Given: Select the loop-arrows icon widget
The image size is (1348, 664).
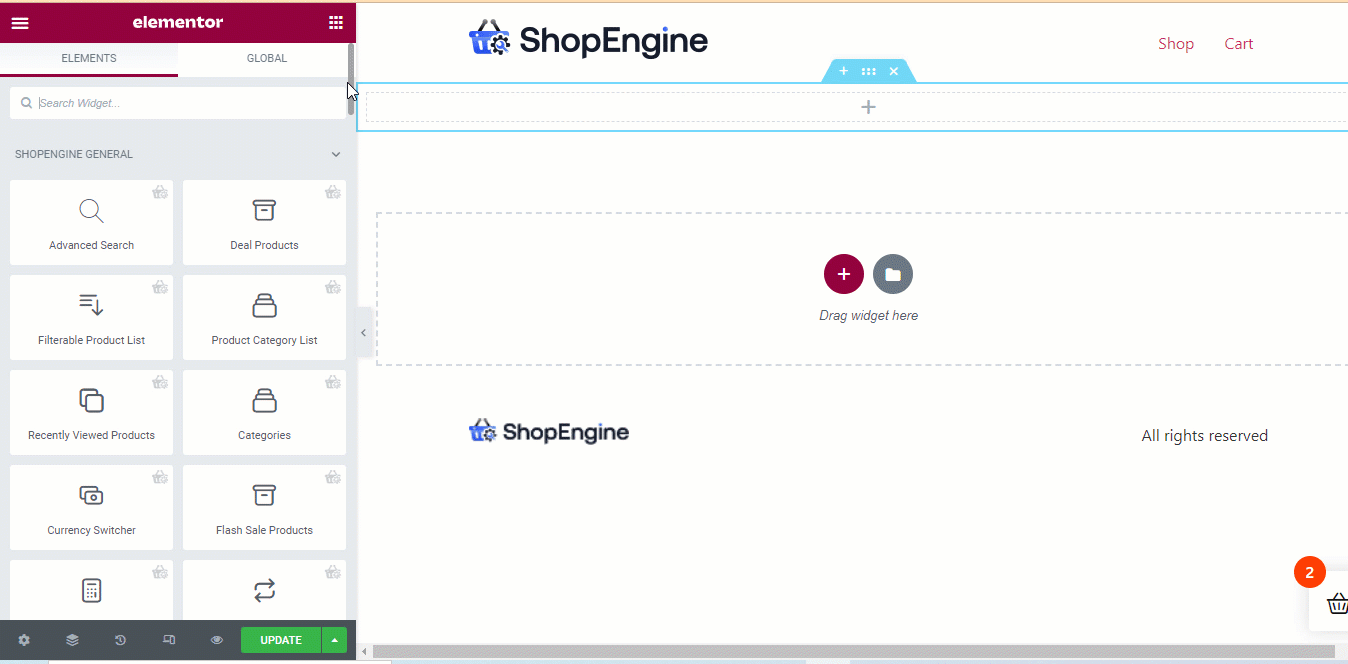Looking at the screenshot, I should [x=264, y=590].
